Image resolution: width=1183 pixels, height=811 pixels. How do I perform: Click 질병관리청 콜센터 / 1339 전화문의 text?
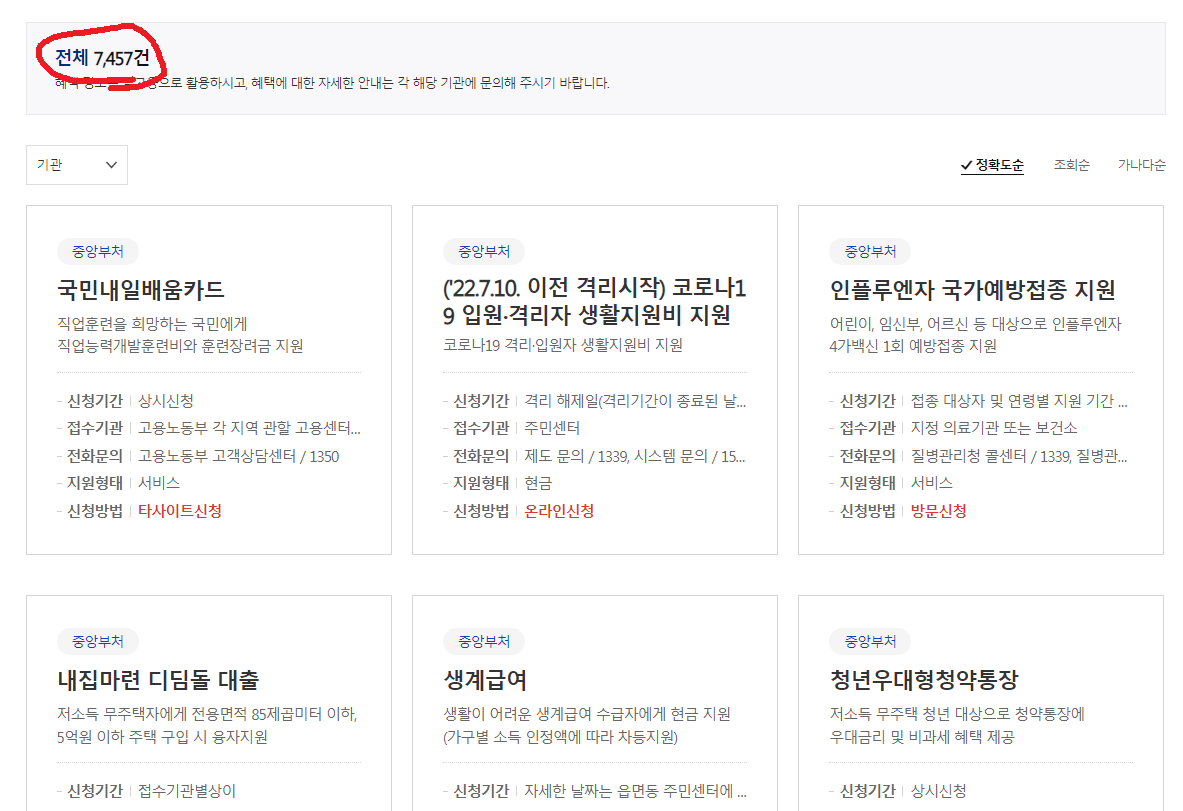pyautogui.click(x=1019, y=456)
